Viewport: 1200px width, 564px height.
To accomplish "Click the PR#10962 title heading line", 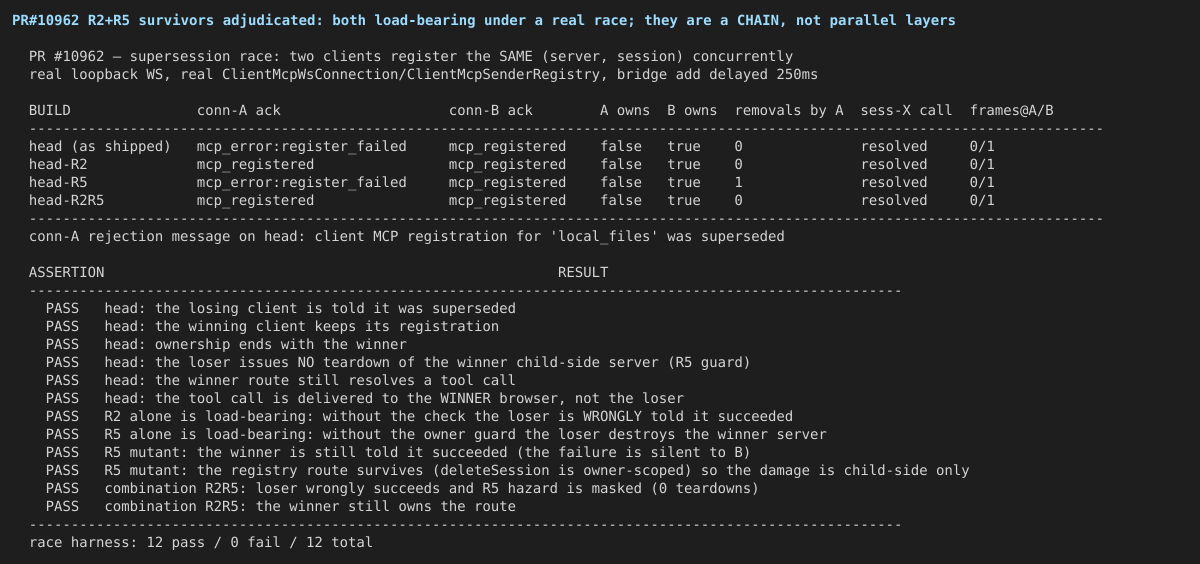I will pyautogui.click(x=483, y=20).
